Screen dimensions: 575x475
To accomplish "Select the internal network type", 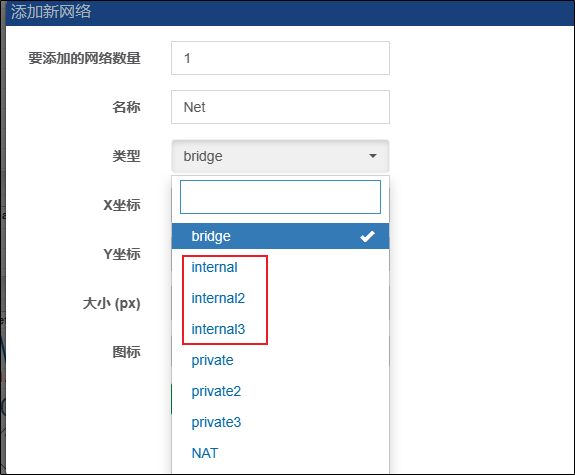I will [x=280, y=267].
